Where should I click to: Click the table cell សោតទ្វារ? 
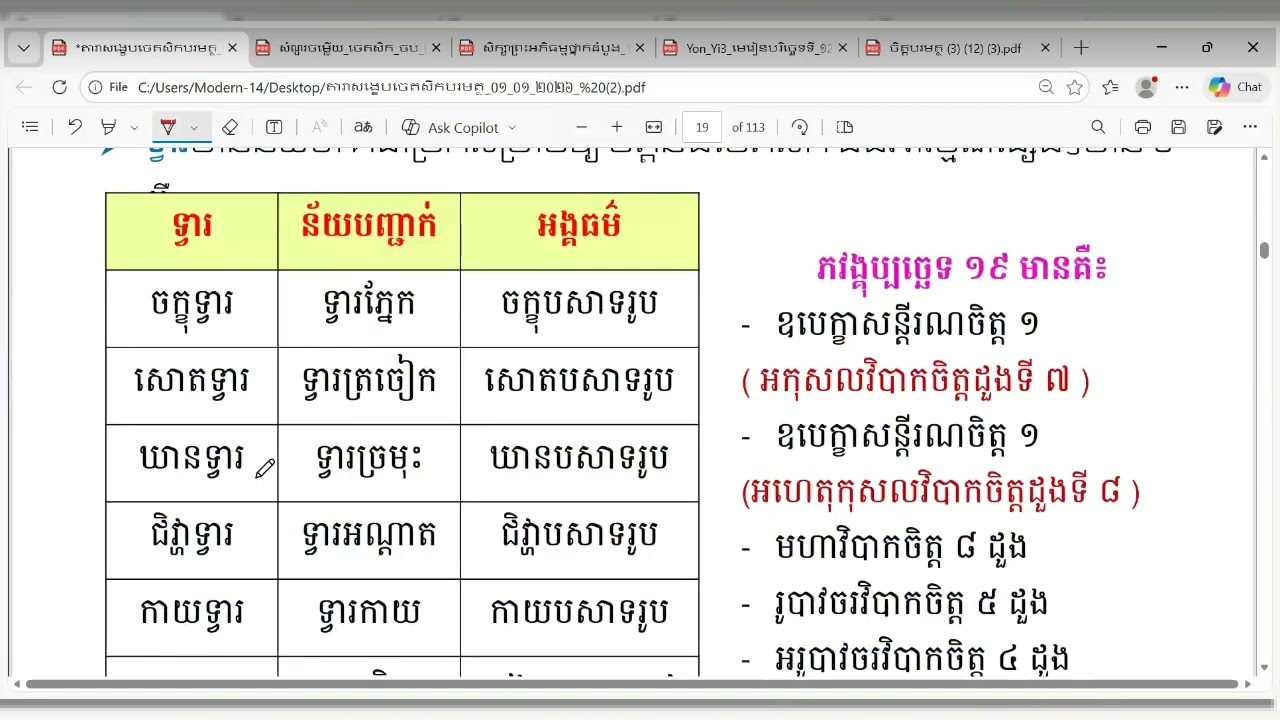[191, 385]
